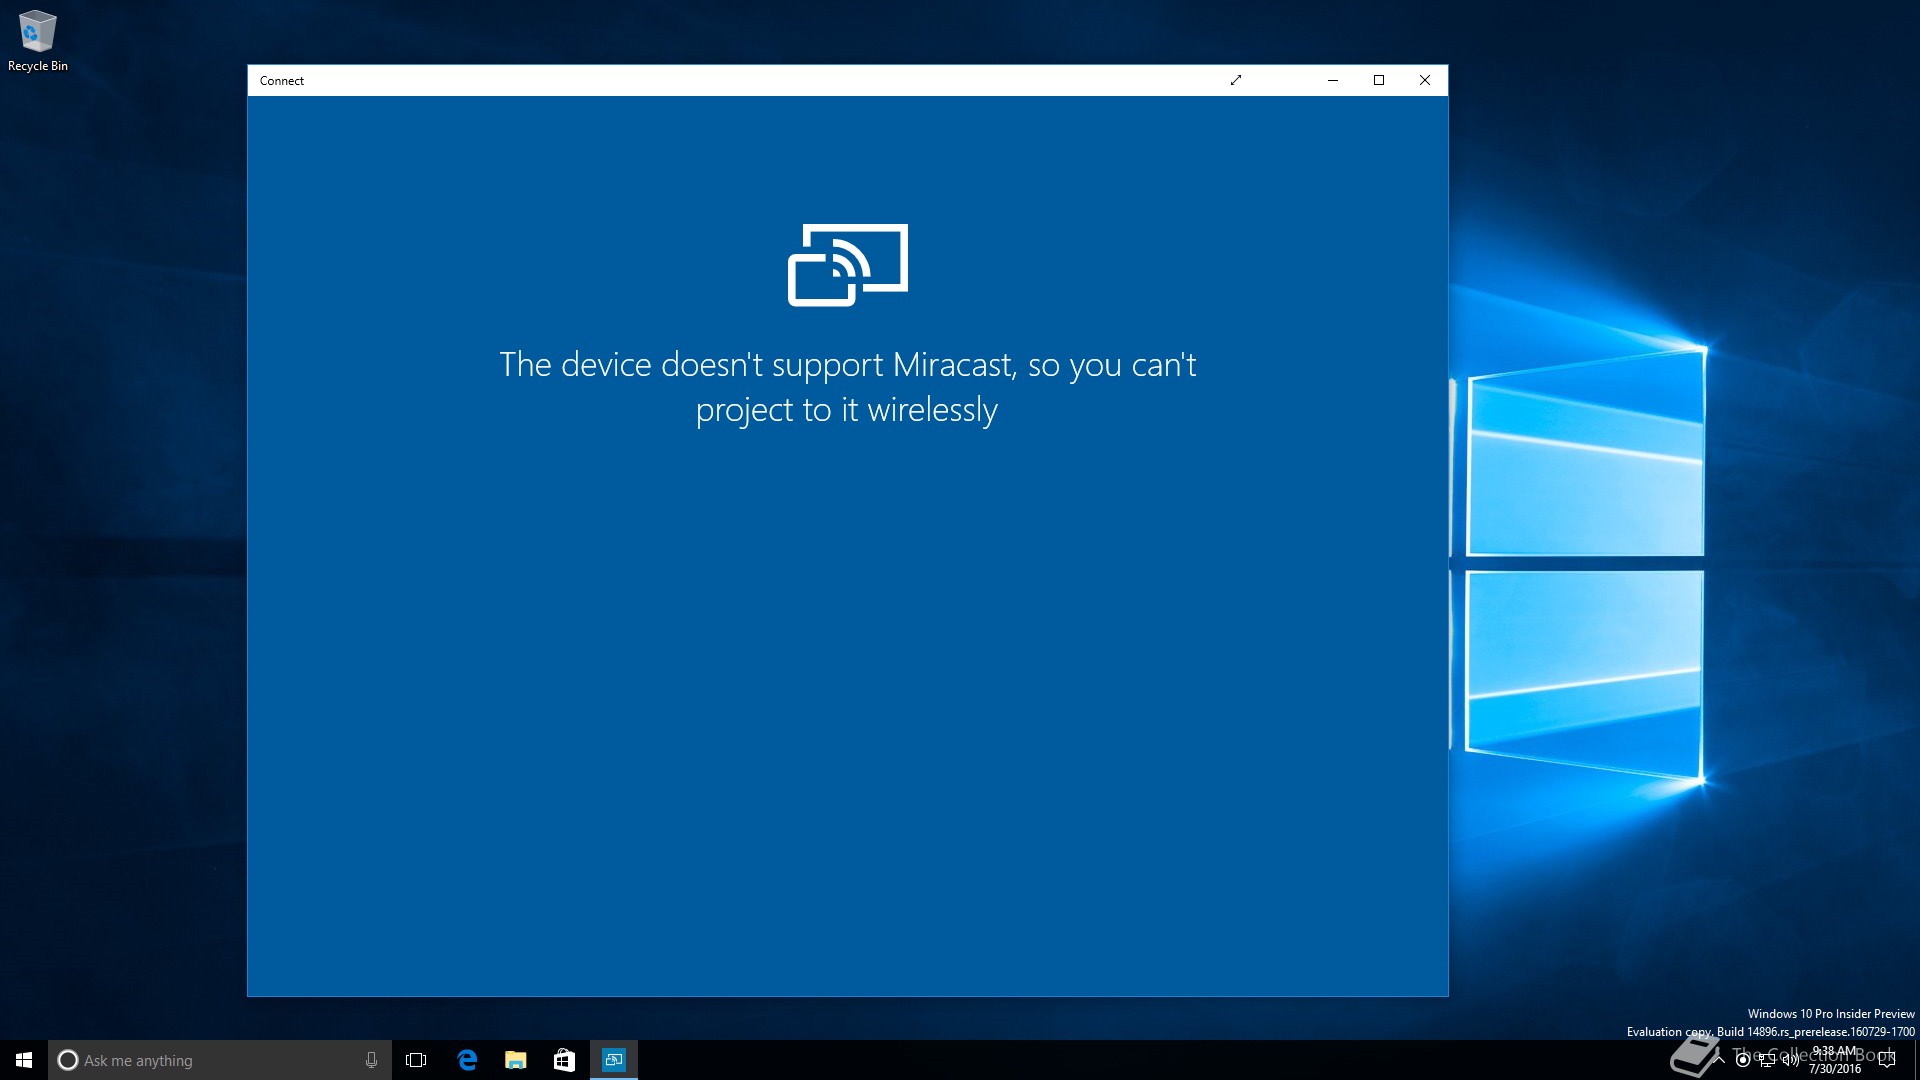This screenshot has width=1920, height=1080.
Task: Focus the Ask me anything search box
Action: [220, 1060]
